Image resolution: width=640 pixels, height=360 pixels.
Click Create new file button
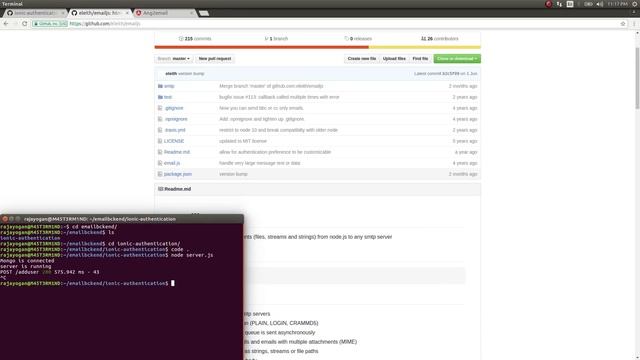pos(362,59)
